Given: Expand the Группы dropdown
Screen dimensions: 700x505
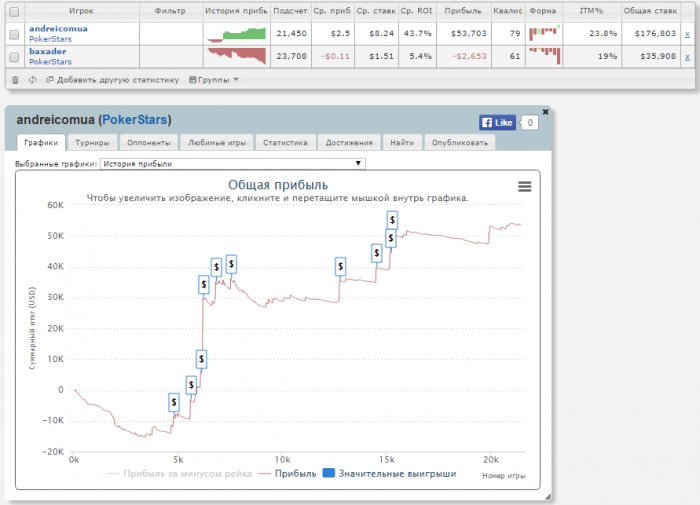Looking at the screenshot, I should (x=214, y=79).
